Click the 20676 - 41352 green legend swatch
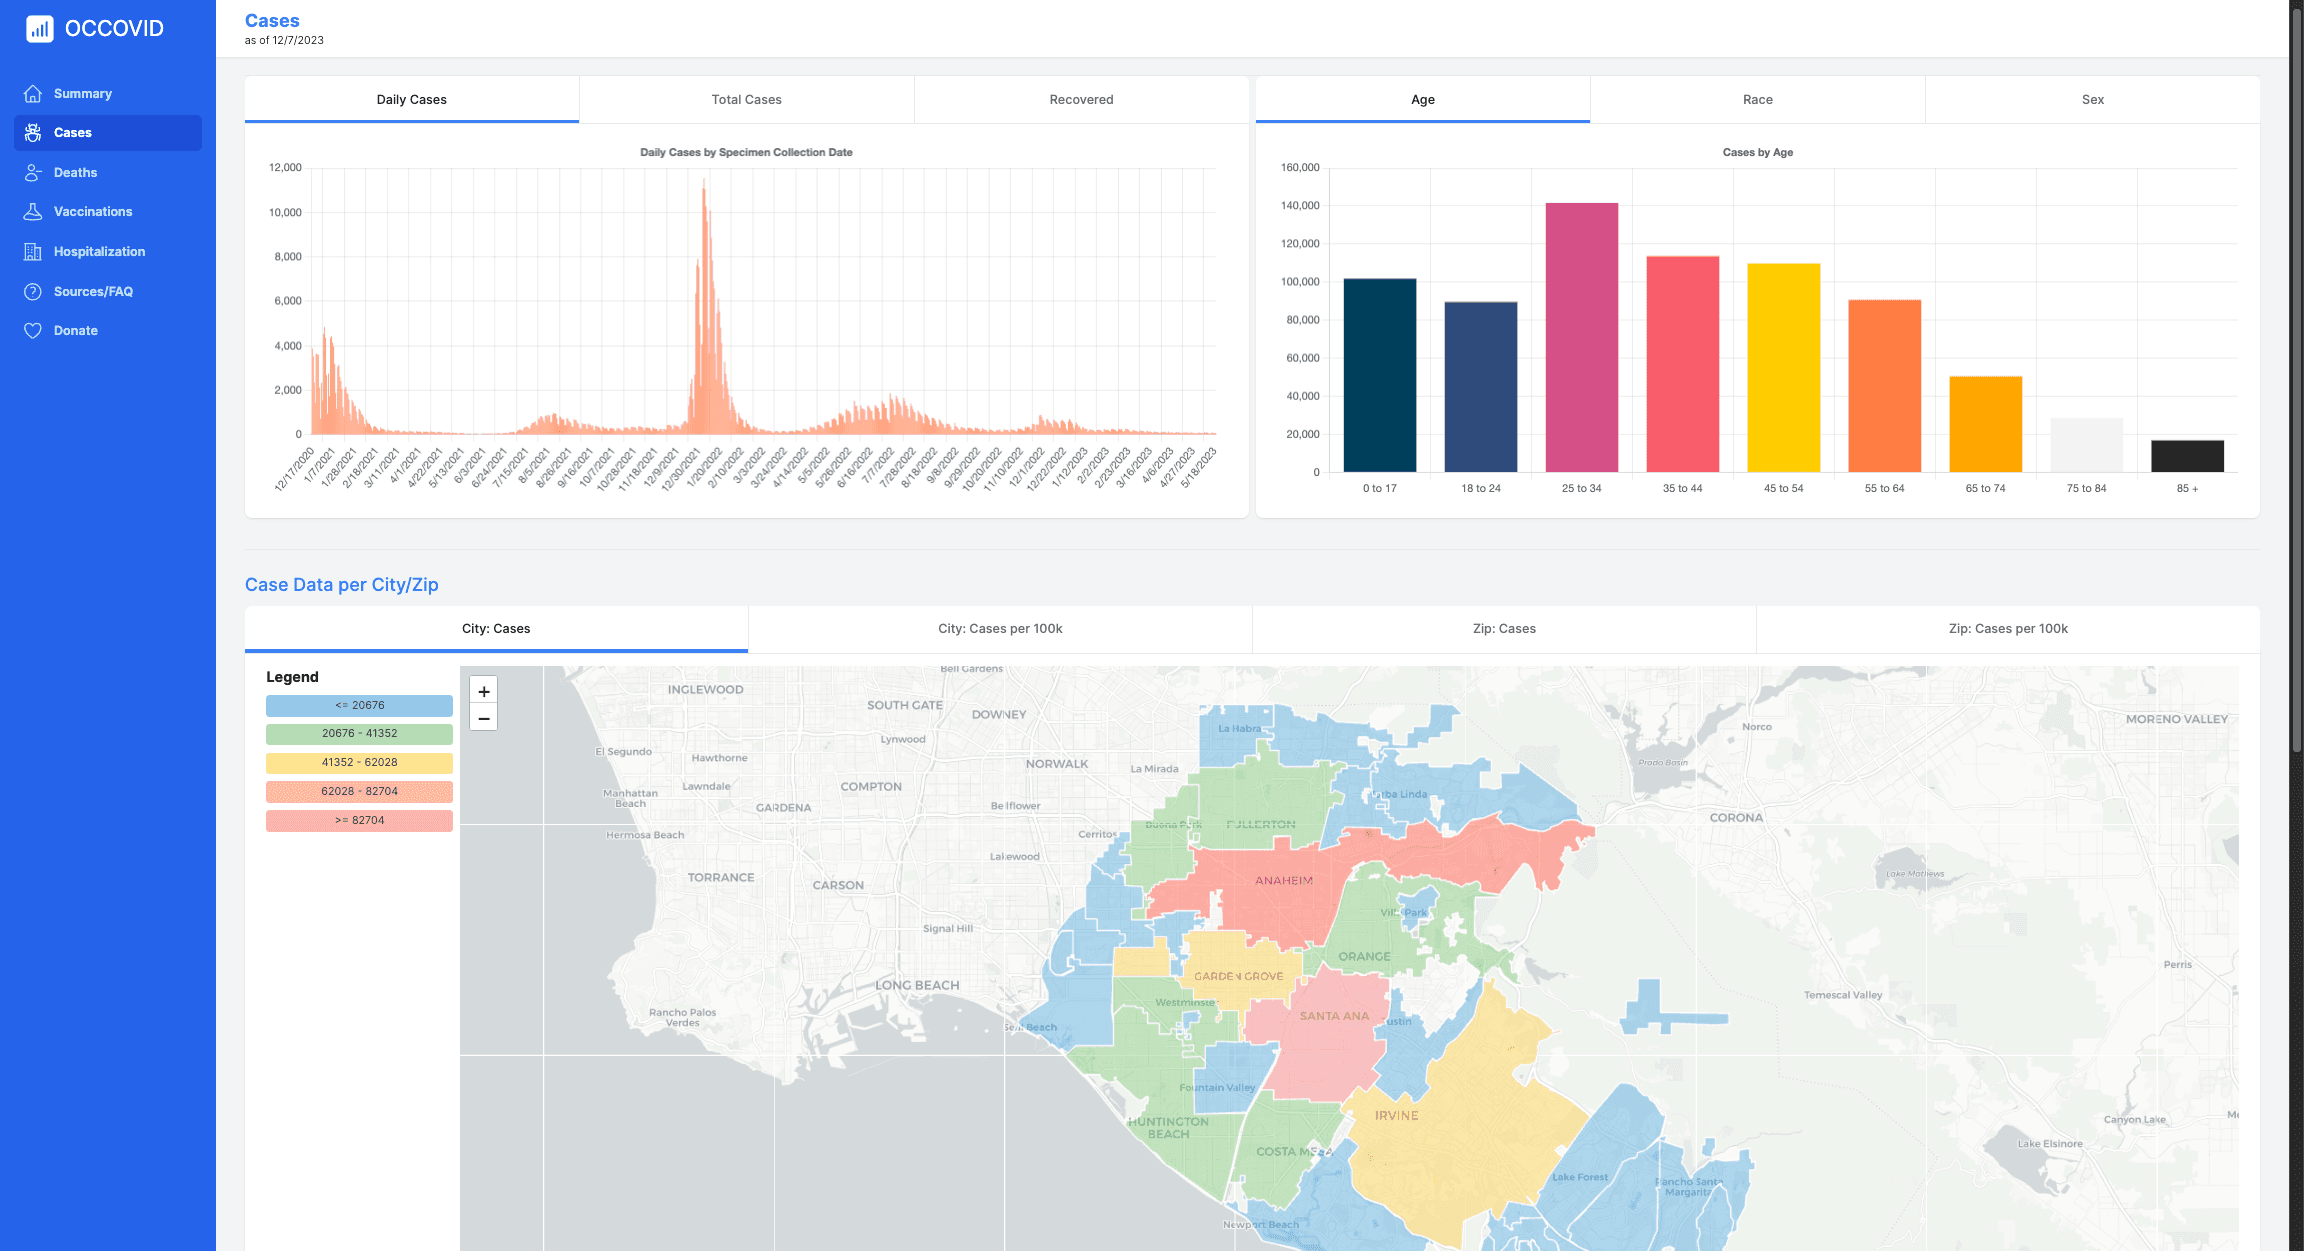This screenshot has width=2304, height=1251. [x=359, y=734]
